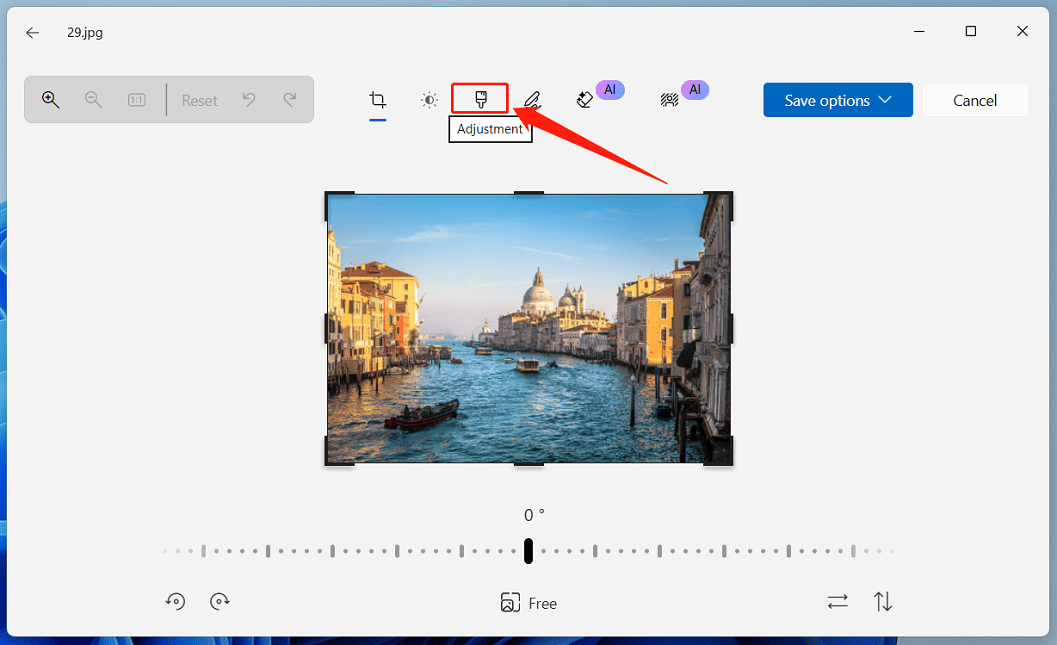
Task: Click the zoom in magnifier
Action: point(51,100)
